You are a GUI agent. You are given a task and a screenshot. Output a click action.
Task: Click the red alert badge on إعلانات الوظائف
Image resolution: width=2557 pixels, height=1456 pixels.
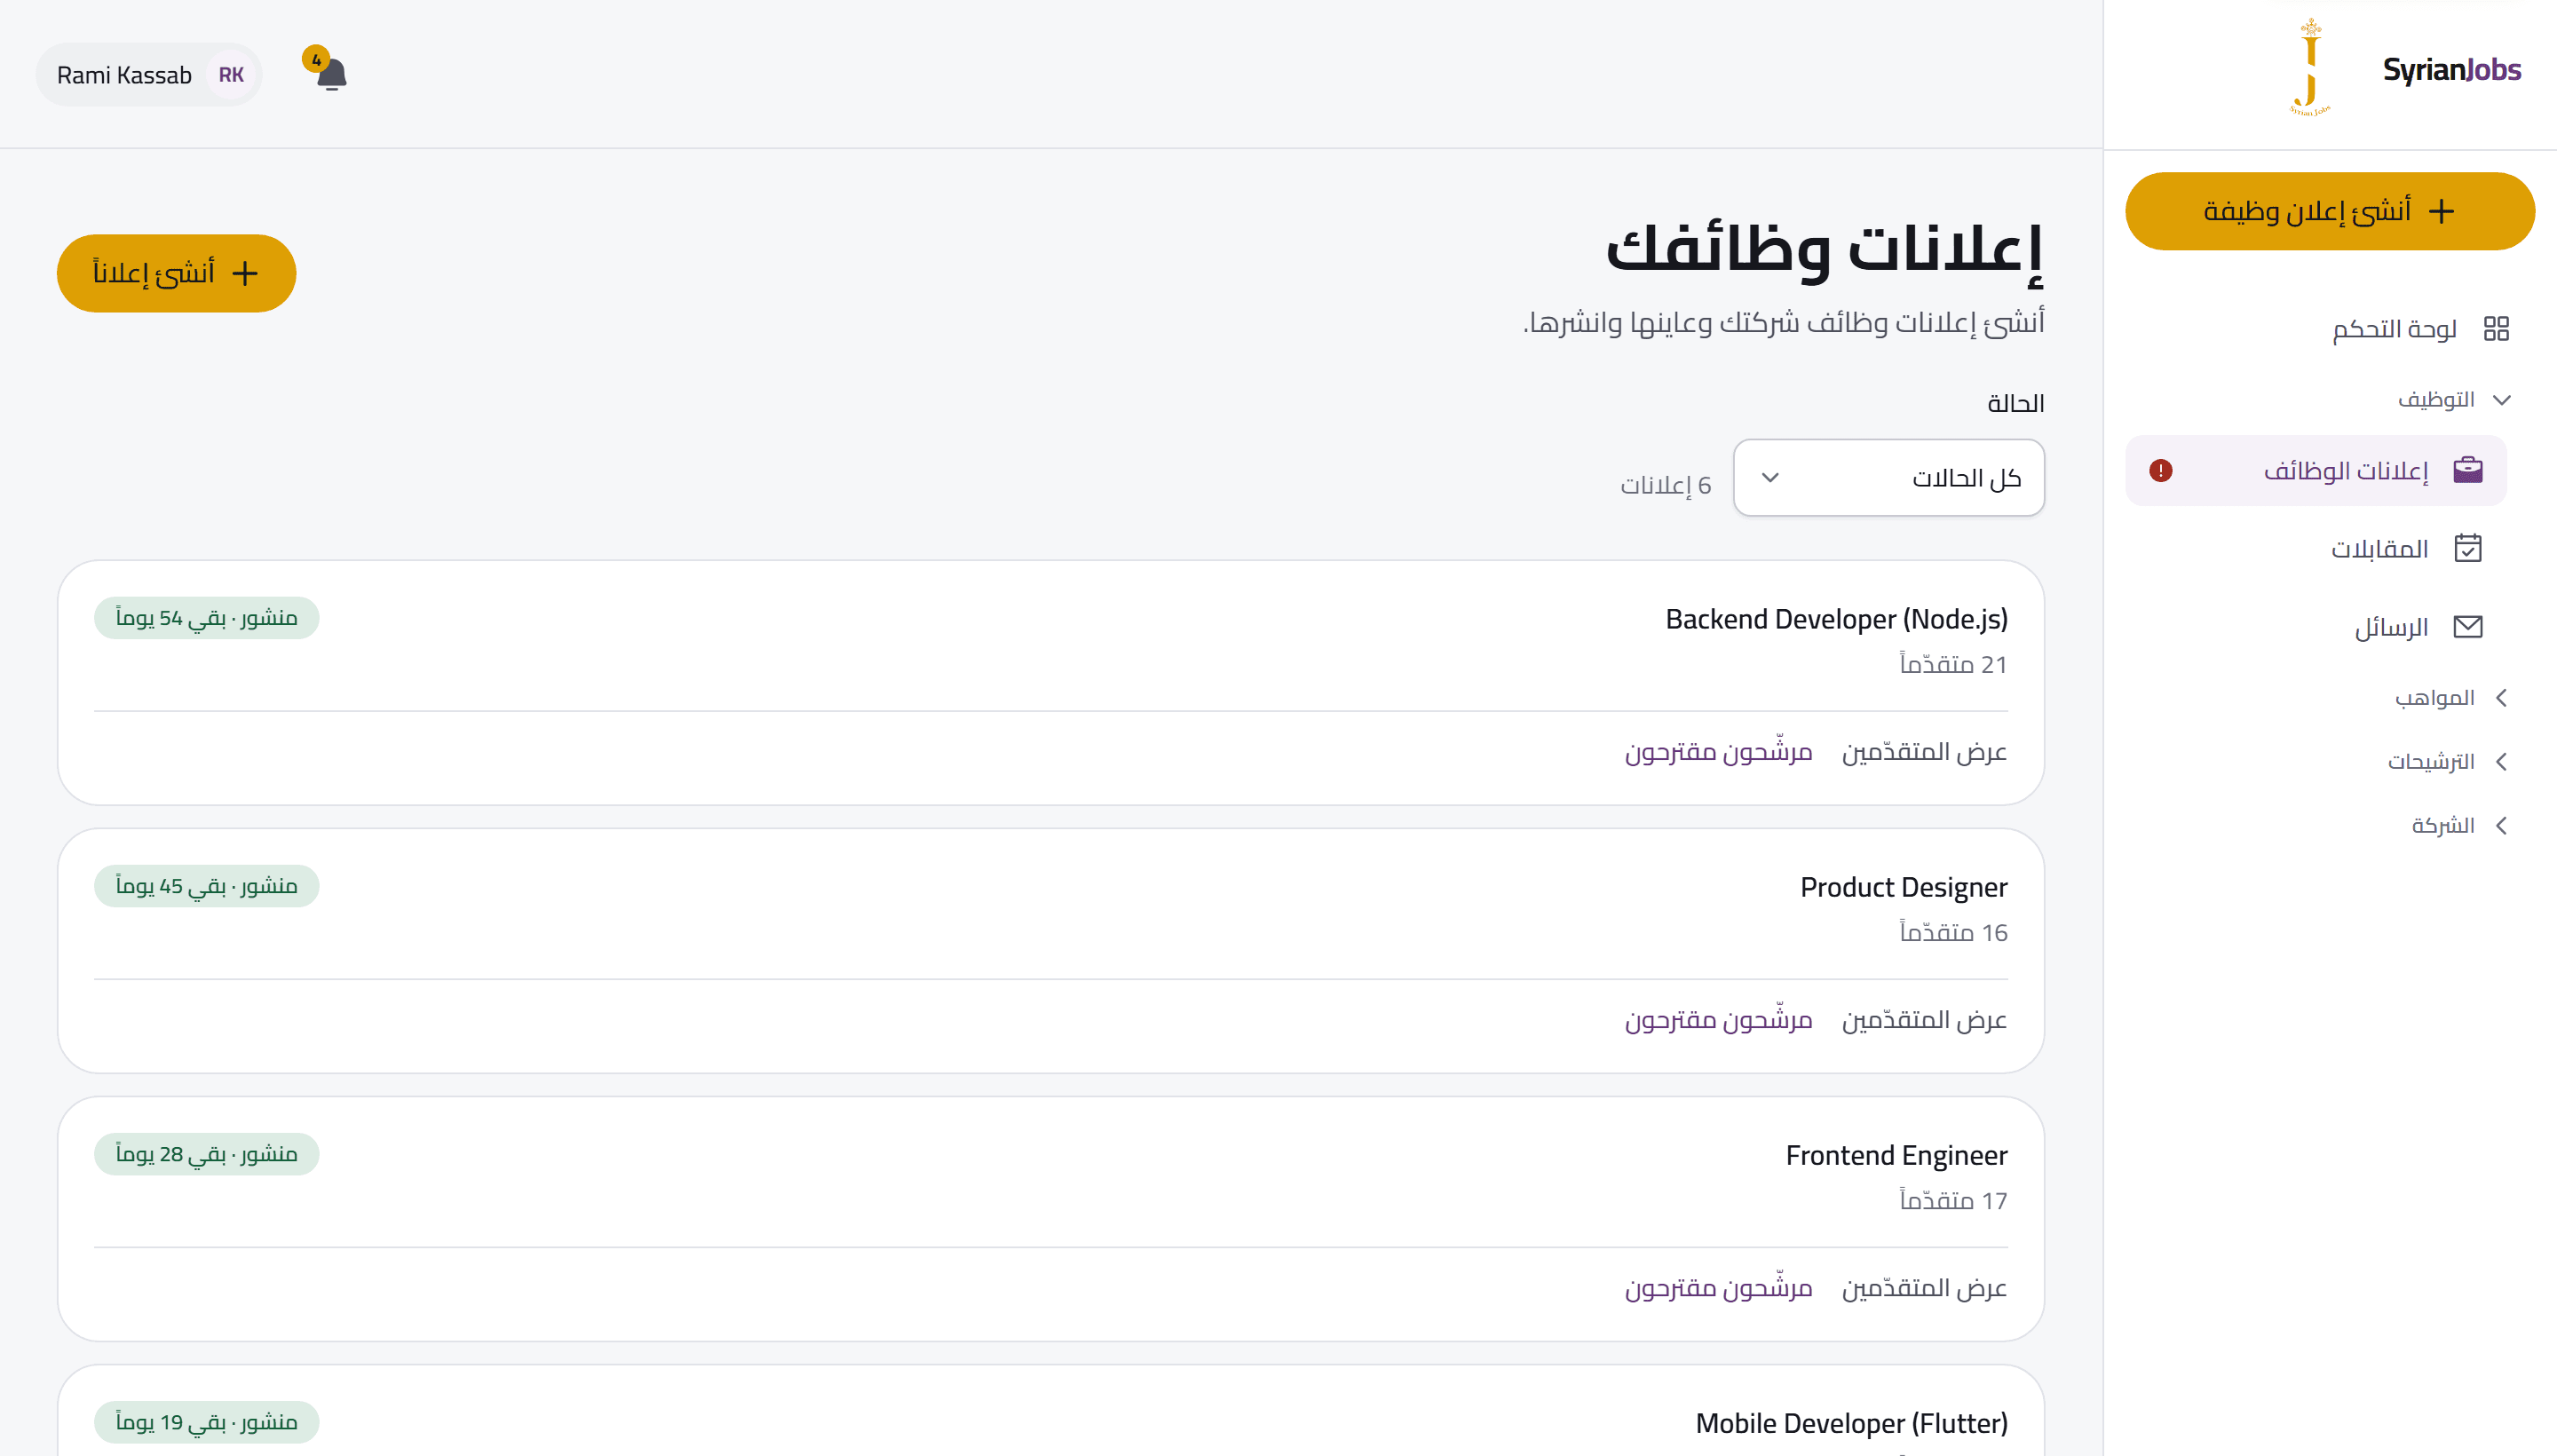(x=2161, y=470)
